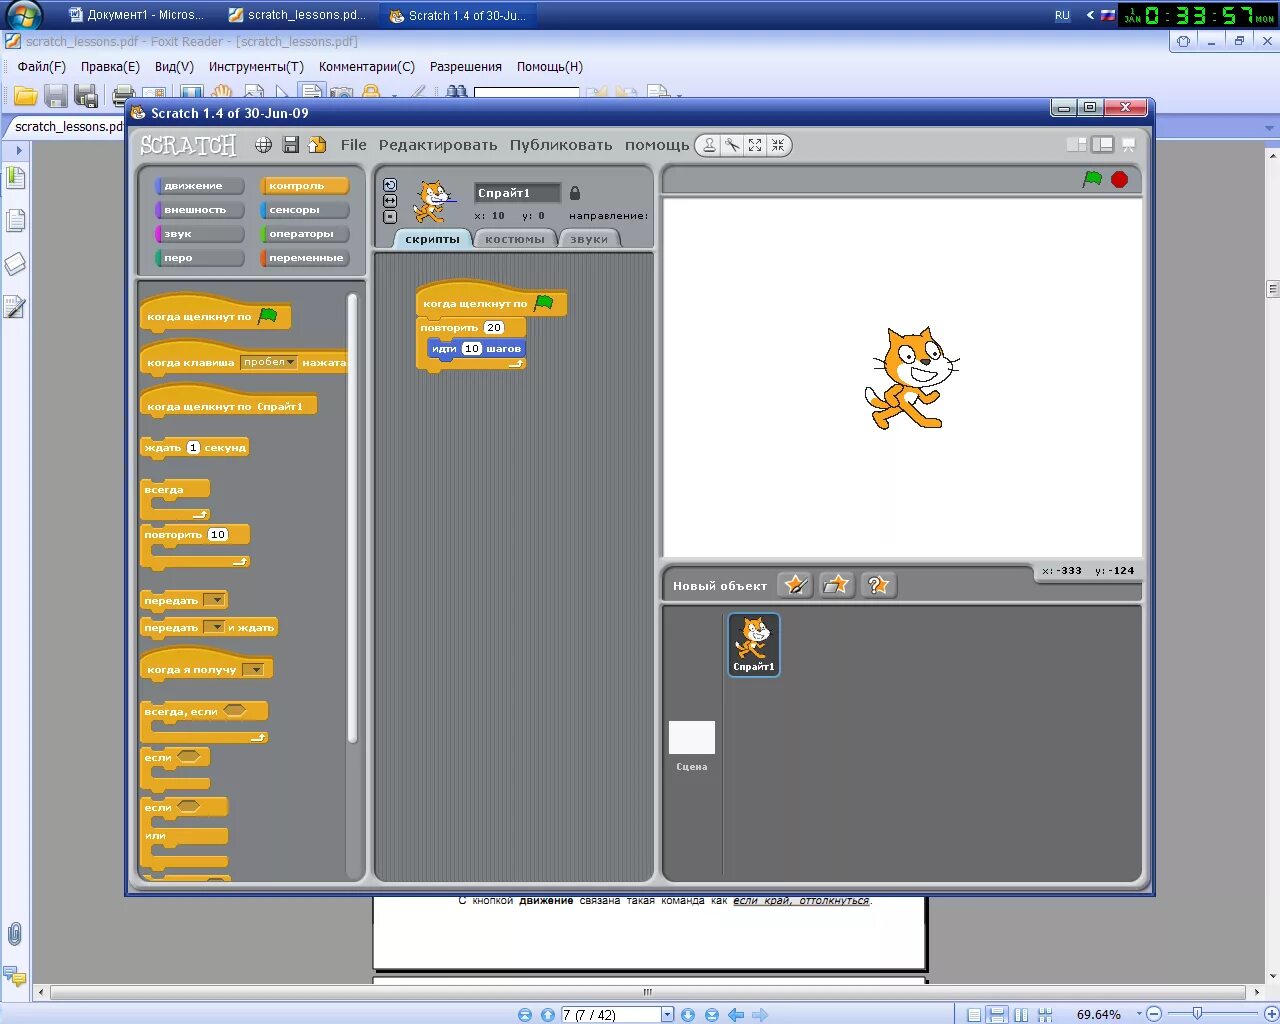Click the open folder icon in Foxit toolbar
Screen dimensions: 1280x1024
click(x=25, y=96)
